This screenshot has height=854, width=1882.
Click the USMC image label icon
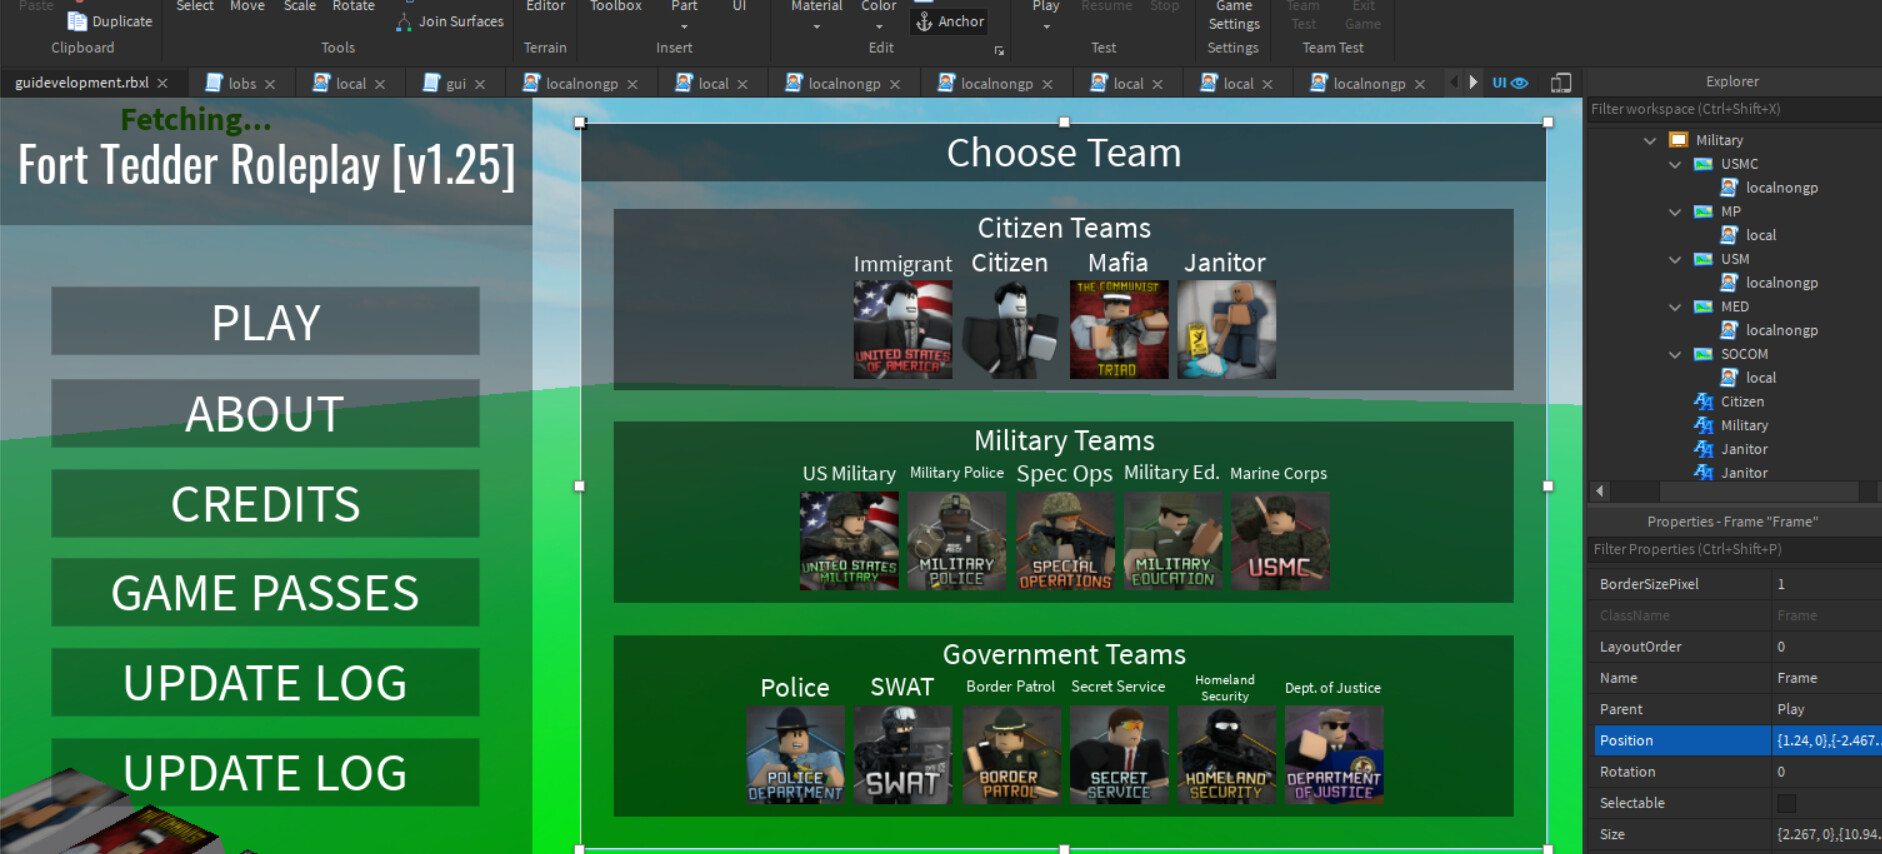(x=1703, y=164)
